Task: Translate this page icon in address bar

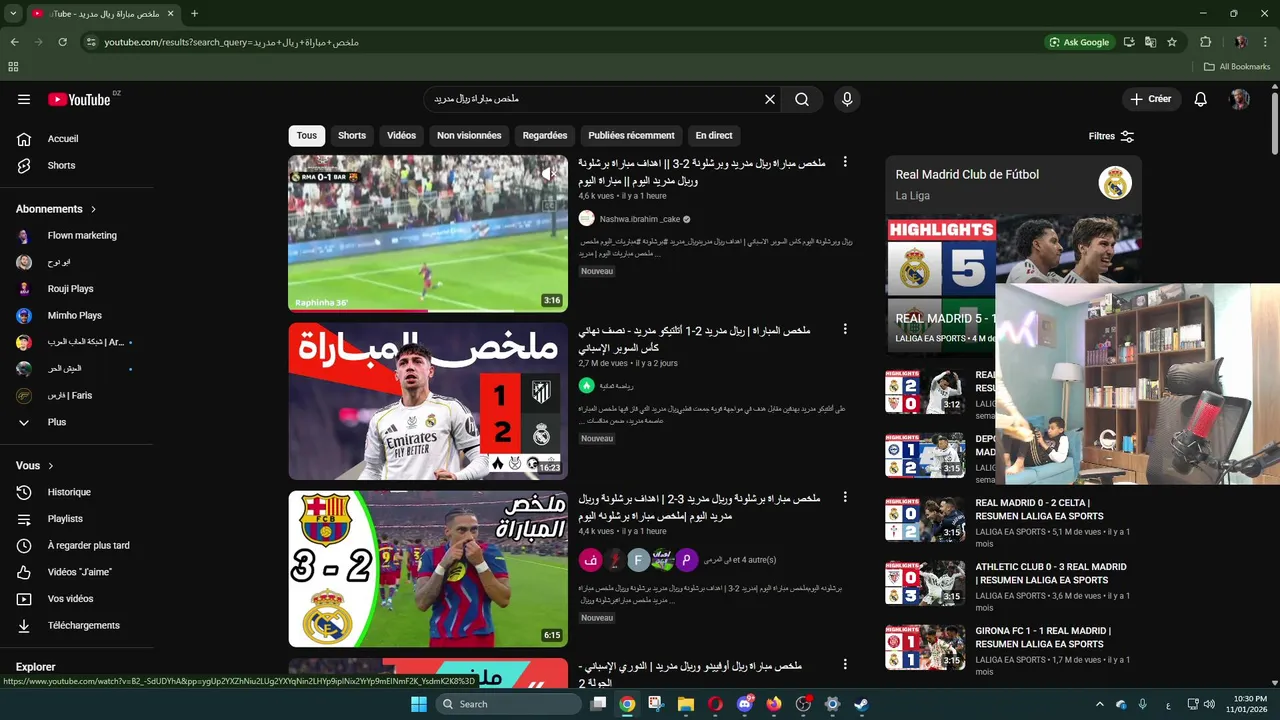Action: 1150,42
